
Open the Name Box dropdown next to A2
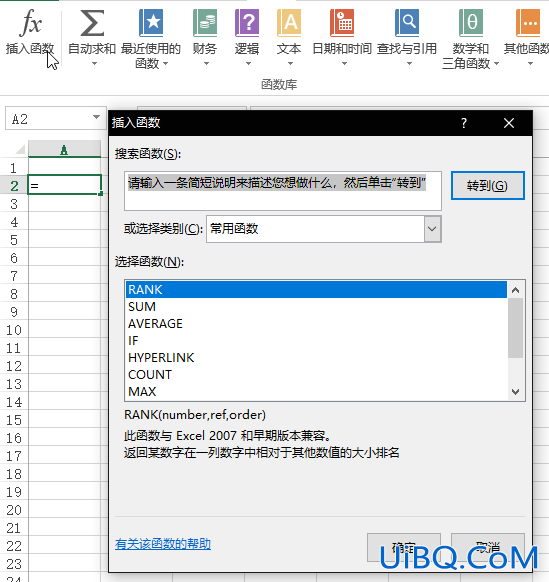click(97, 117)
